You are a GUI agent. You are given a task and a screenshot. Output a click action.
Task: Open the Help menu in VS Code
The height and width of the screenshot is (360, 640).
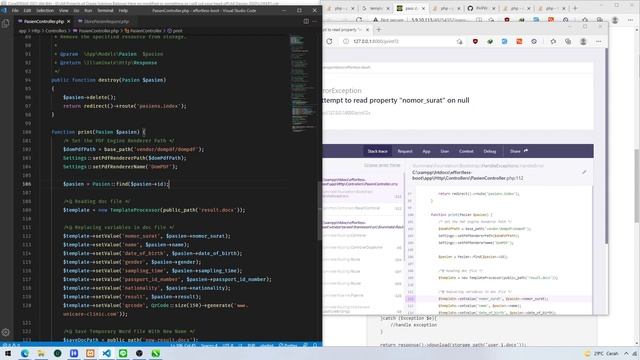pyautogui.click(x=123, y=11)
